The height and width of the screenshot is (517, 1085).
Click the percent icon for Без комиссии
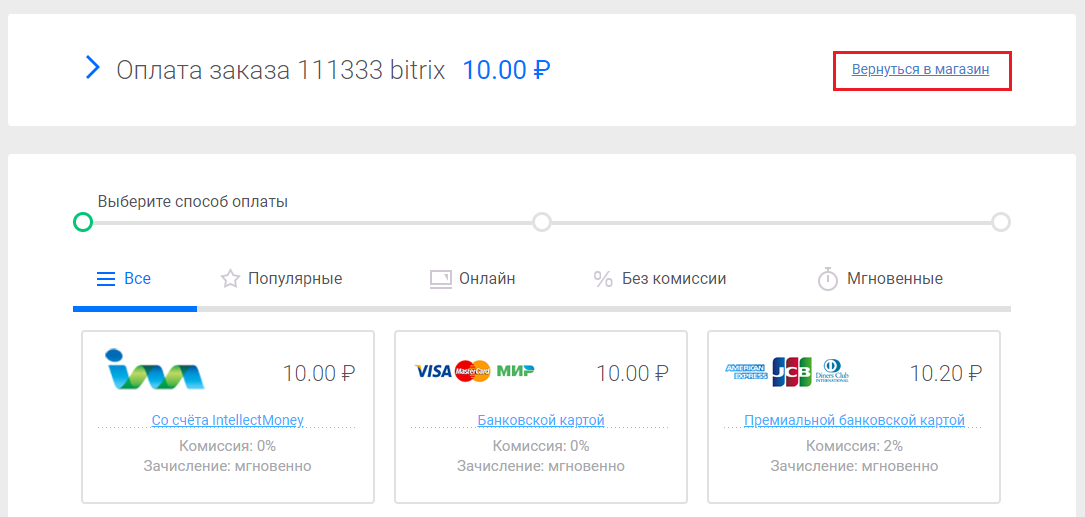coord(603,280)
